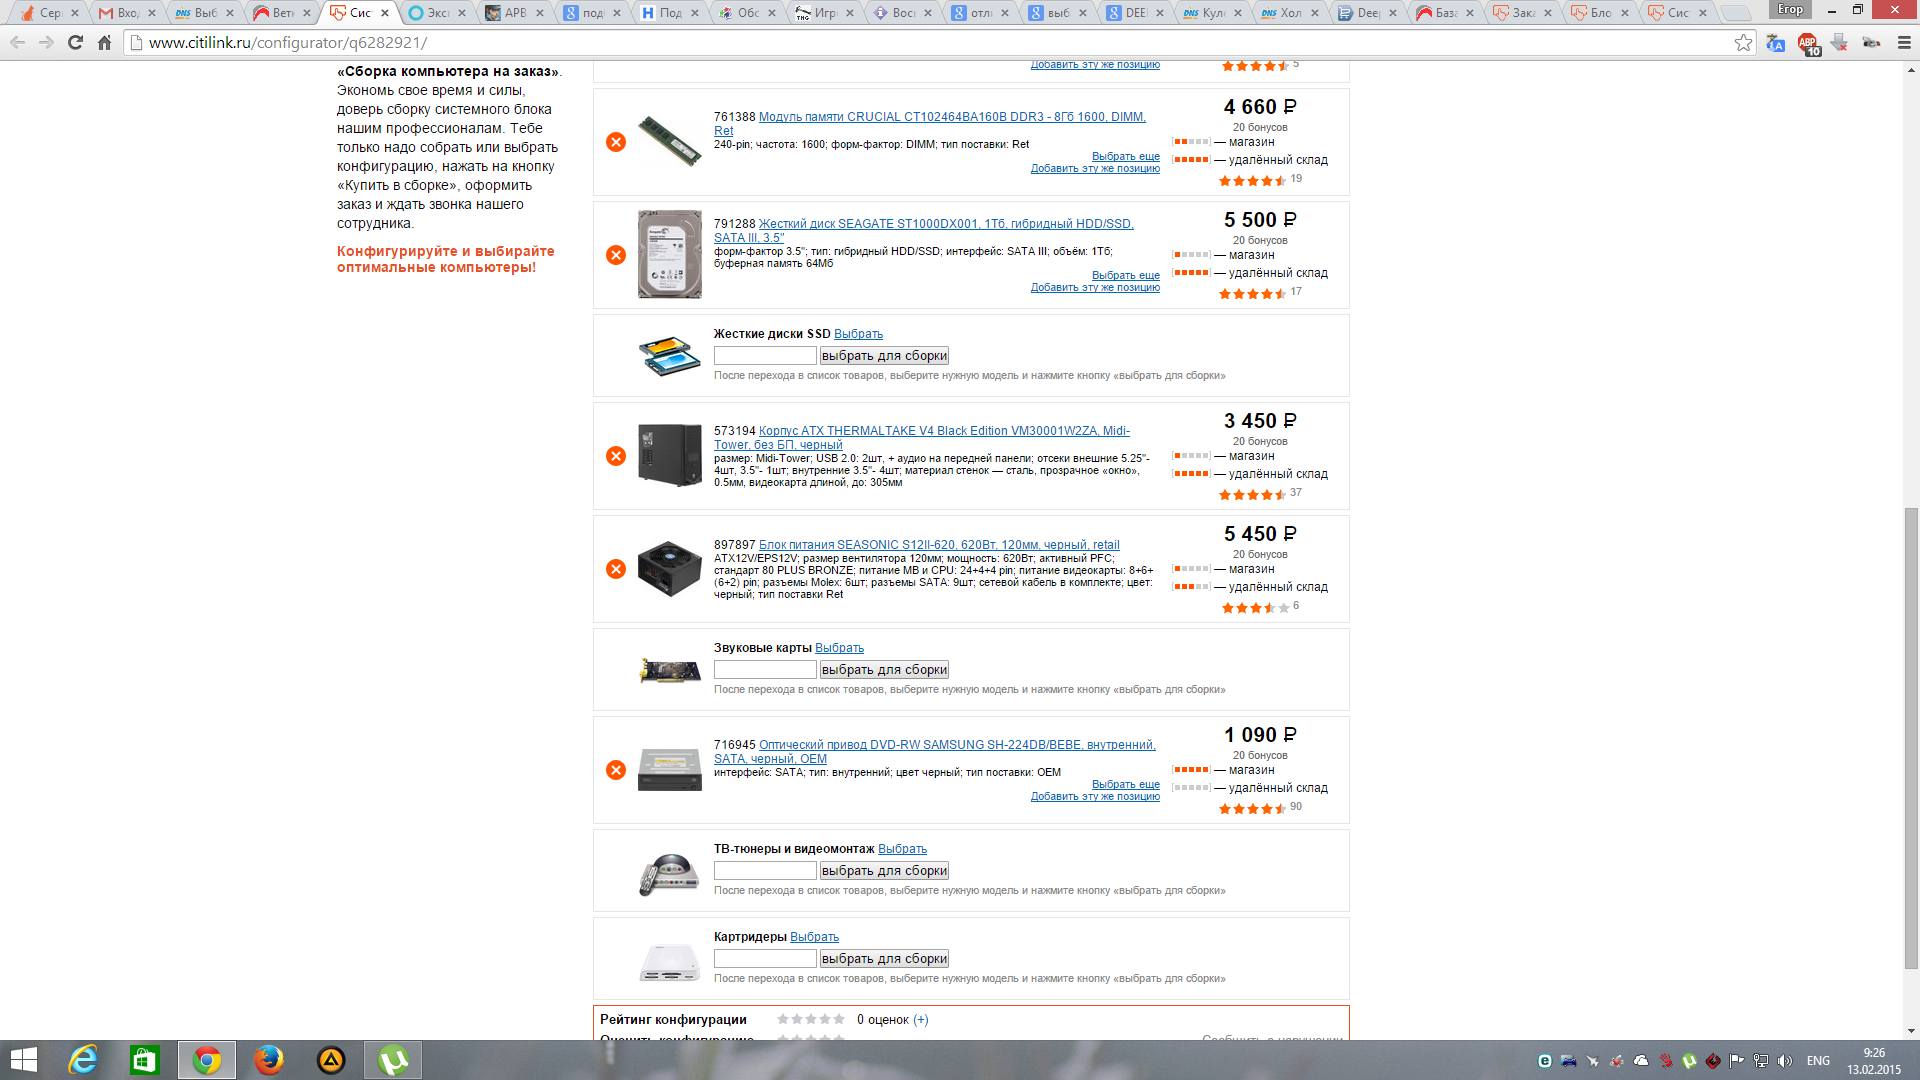Remove the SEAGATE hard disk item
The image size is (1920, 1080).
tap(616, 255)
